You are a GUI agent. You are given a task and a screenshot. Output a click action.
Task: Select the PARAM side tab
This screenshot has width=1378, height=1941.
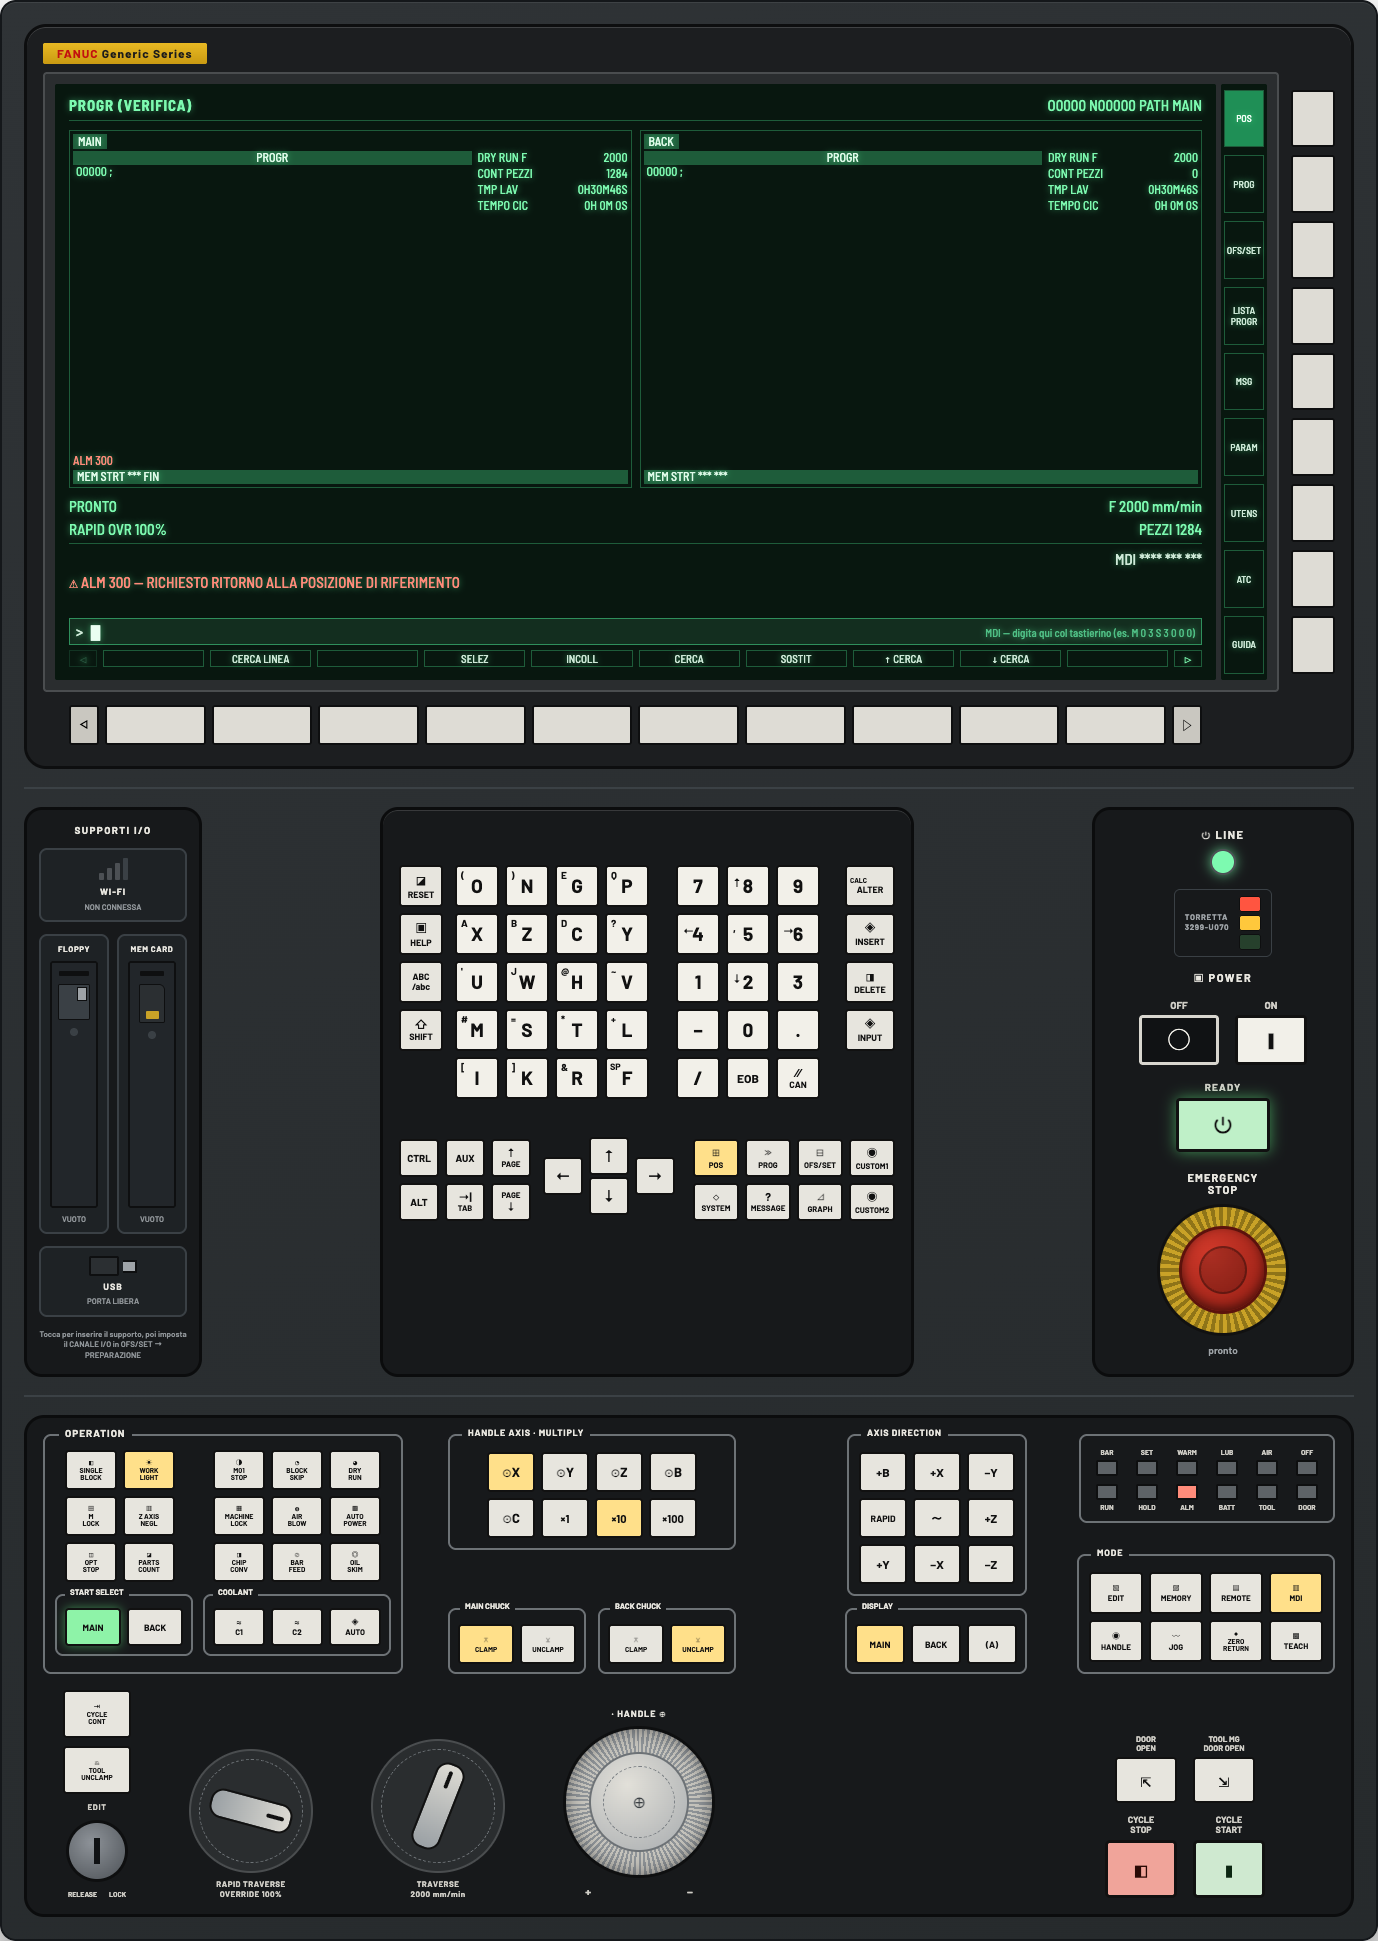click(1244, 448)
